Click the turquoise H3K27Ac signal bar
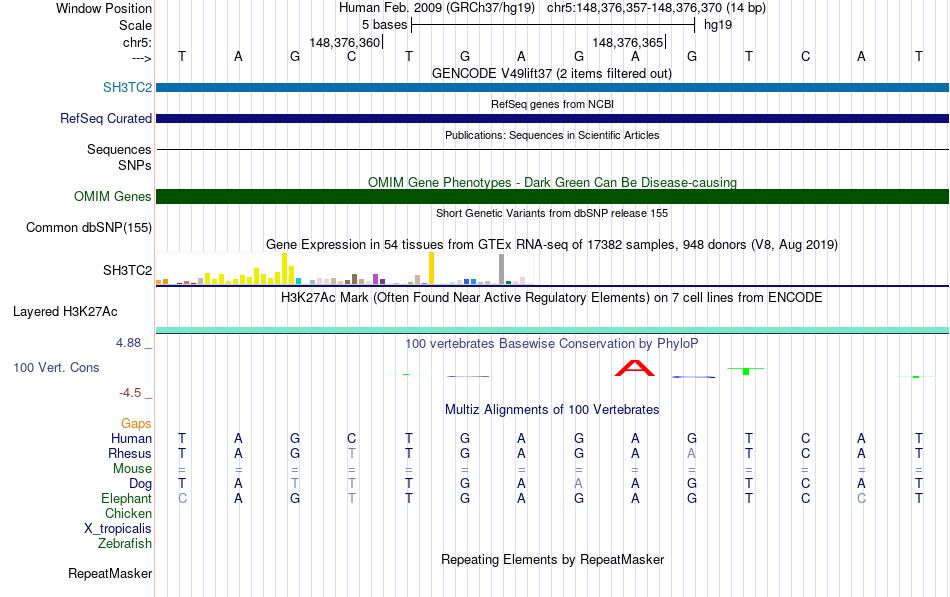The image size is (950, 597). pos(553,330)
